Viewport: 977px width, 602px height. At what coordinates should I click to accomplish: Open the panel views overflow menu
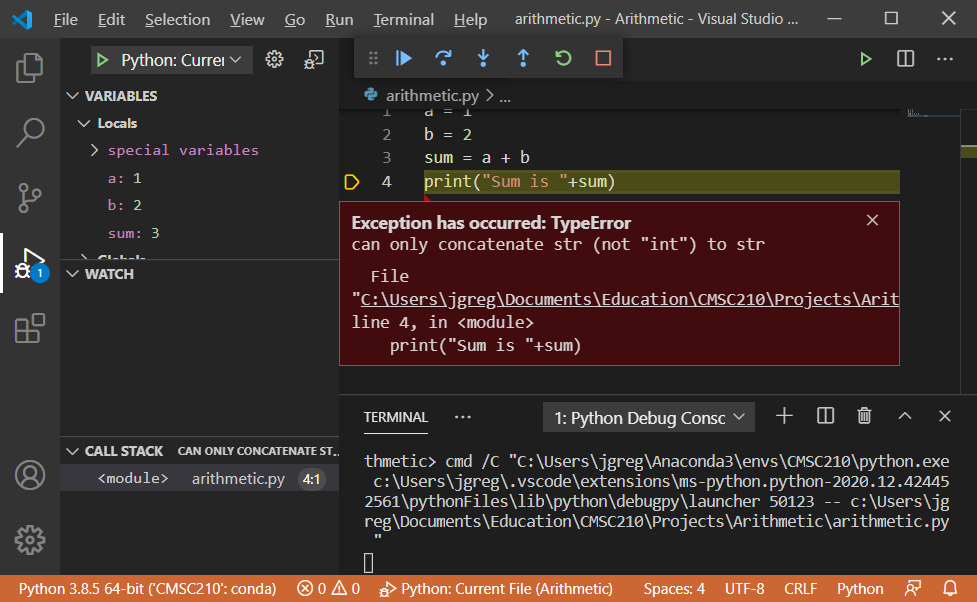462,417
